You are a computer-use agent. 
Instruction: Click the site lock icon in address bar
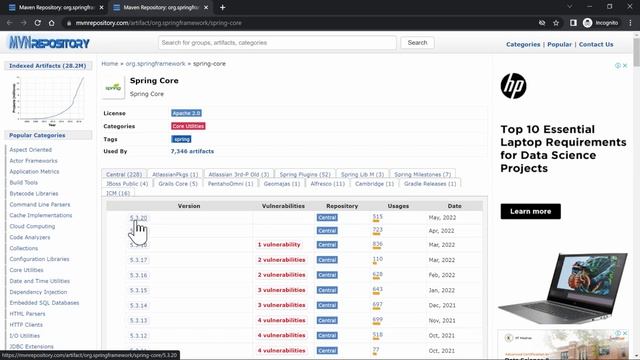69,23
